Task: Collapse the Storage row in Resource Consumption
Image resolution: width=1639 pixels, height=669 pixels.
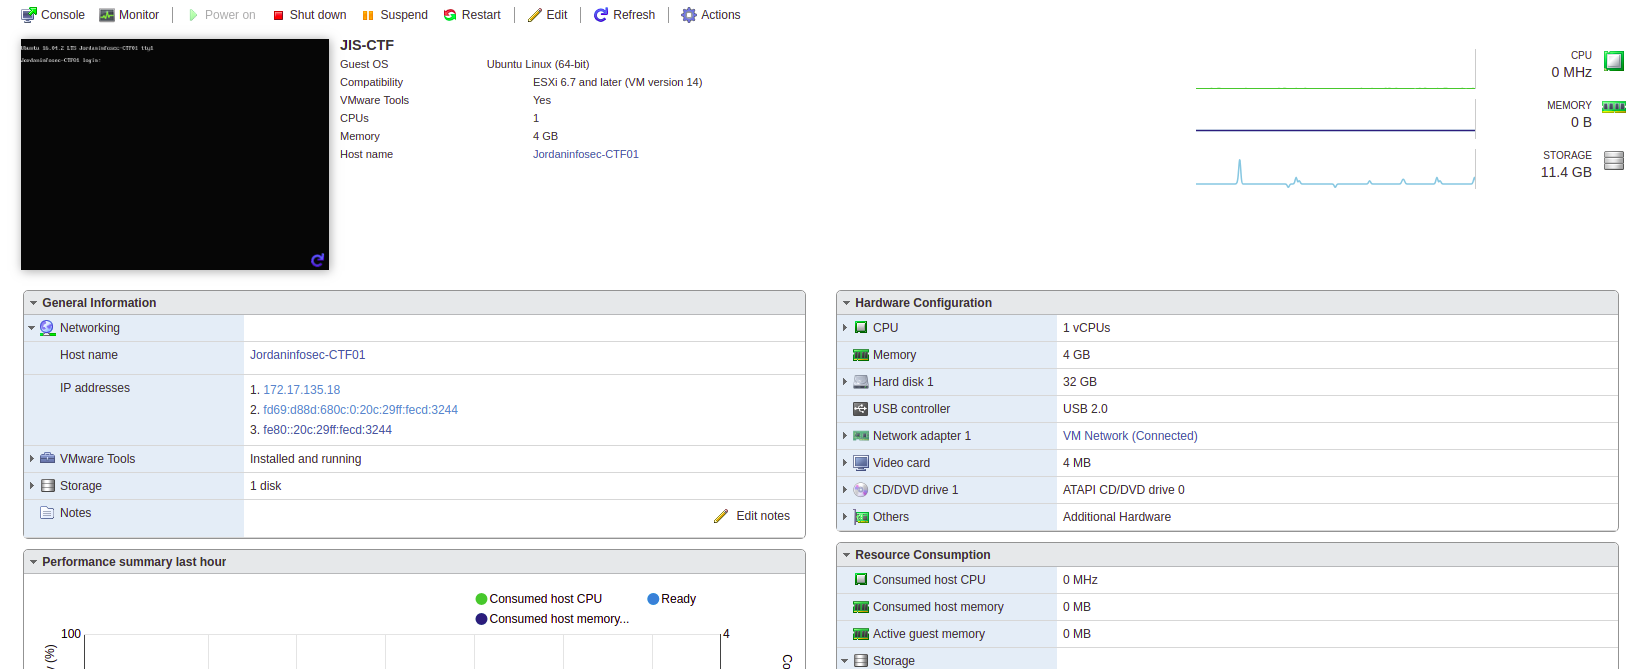Action: (845, 661)
